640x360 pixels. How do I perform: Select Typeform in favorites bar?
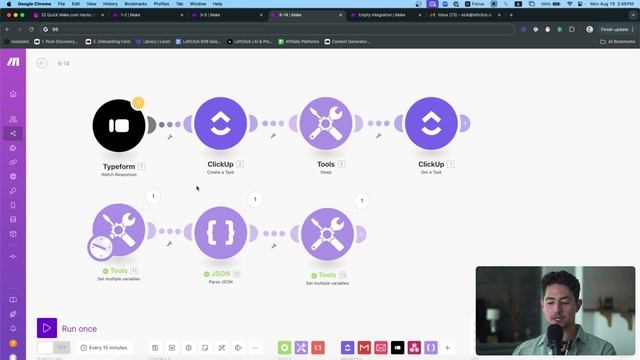pos(398,348)
